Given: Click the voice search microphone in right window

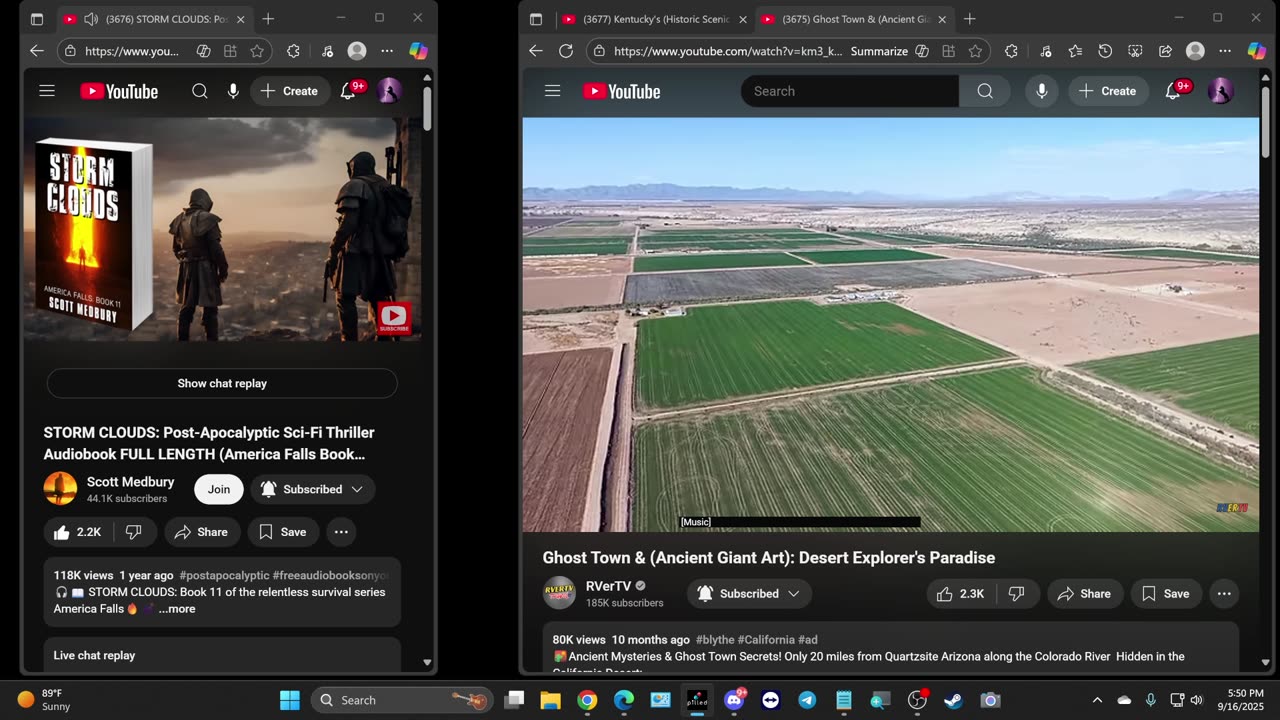Looking at the screenshot, I should 1042,91.
